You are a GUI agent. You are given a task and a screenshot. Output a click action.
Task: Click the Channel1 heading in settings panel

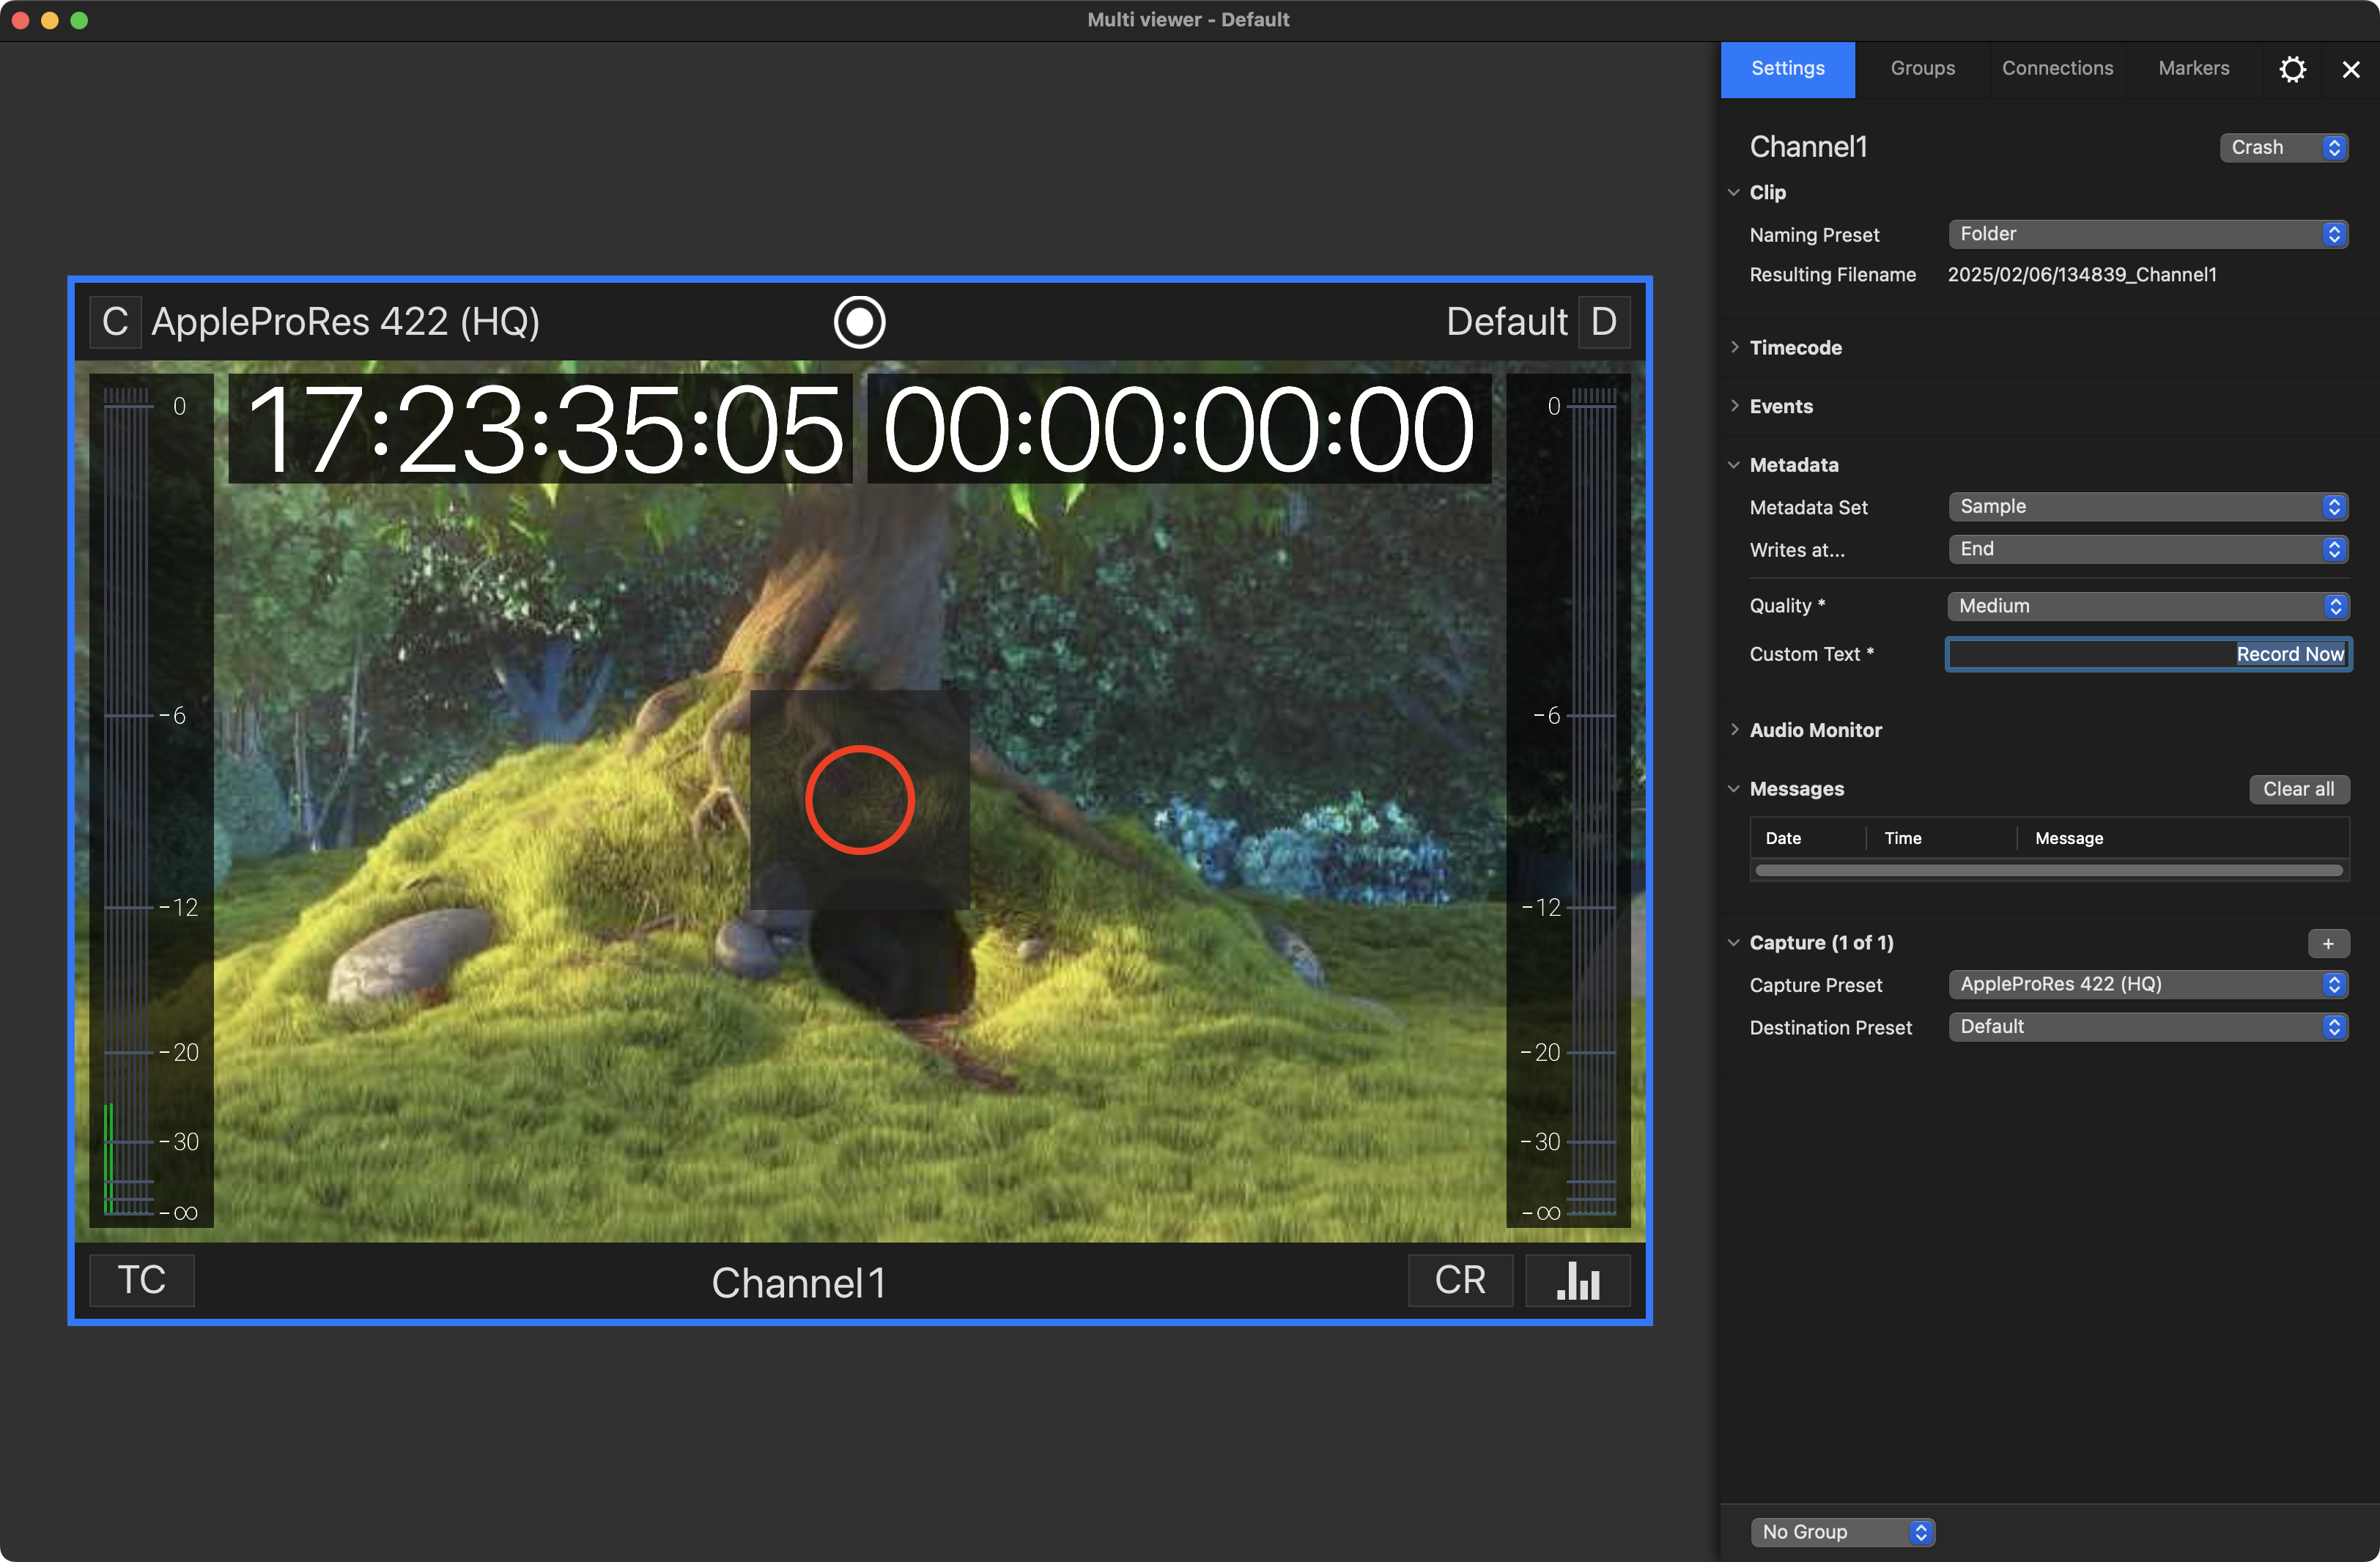[x=1809, y=147]
